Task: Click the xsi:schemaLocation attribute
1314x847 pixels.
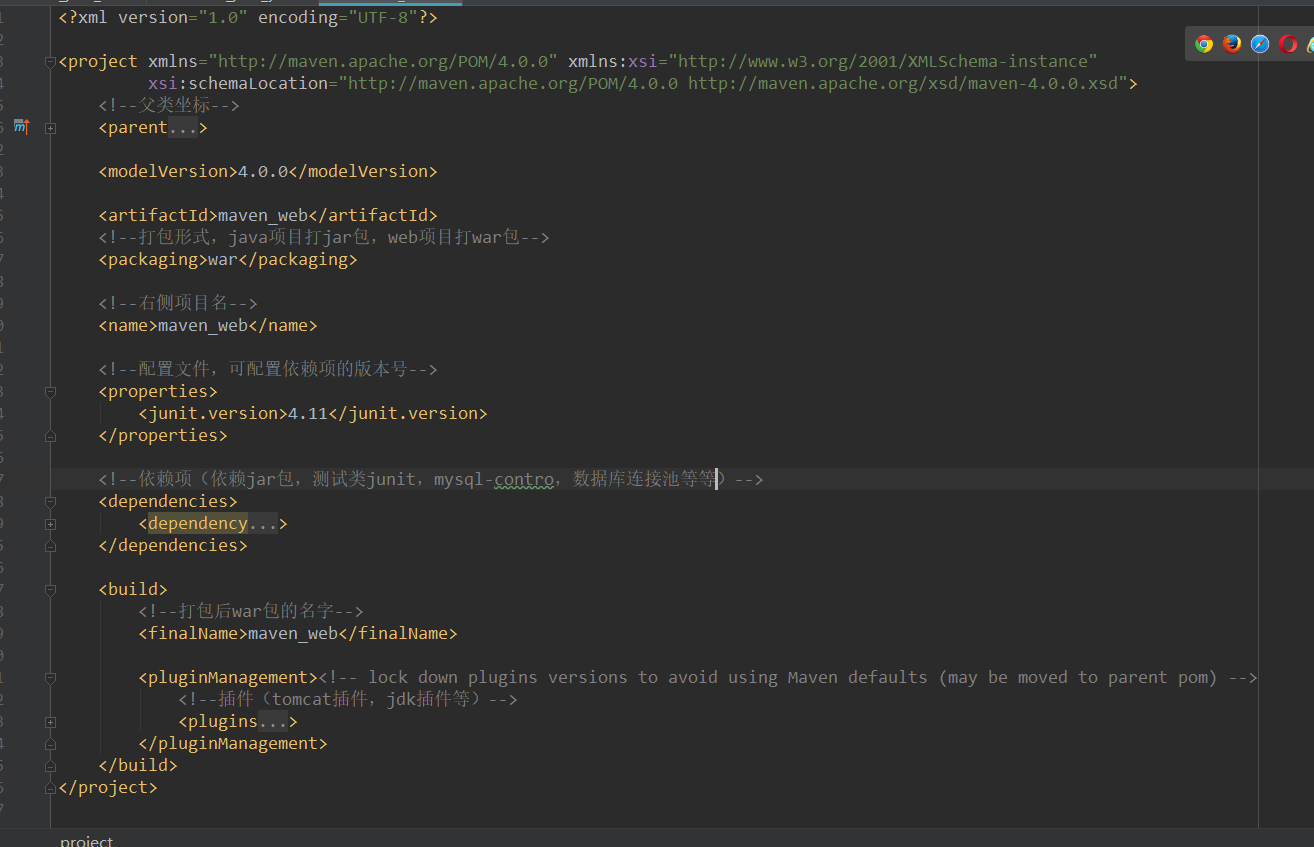Action: pyautogui.click(x=238, y=84)
